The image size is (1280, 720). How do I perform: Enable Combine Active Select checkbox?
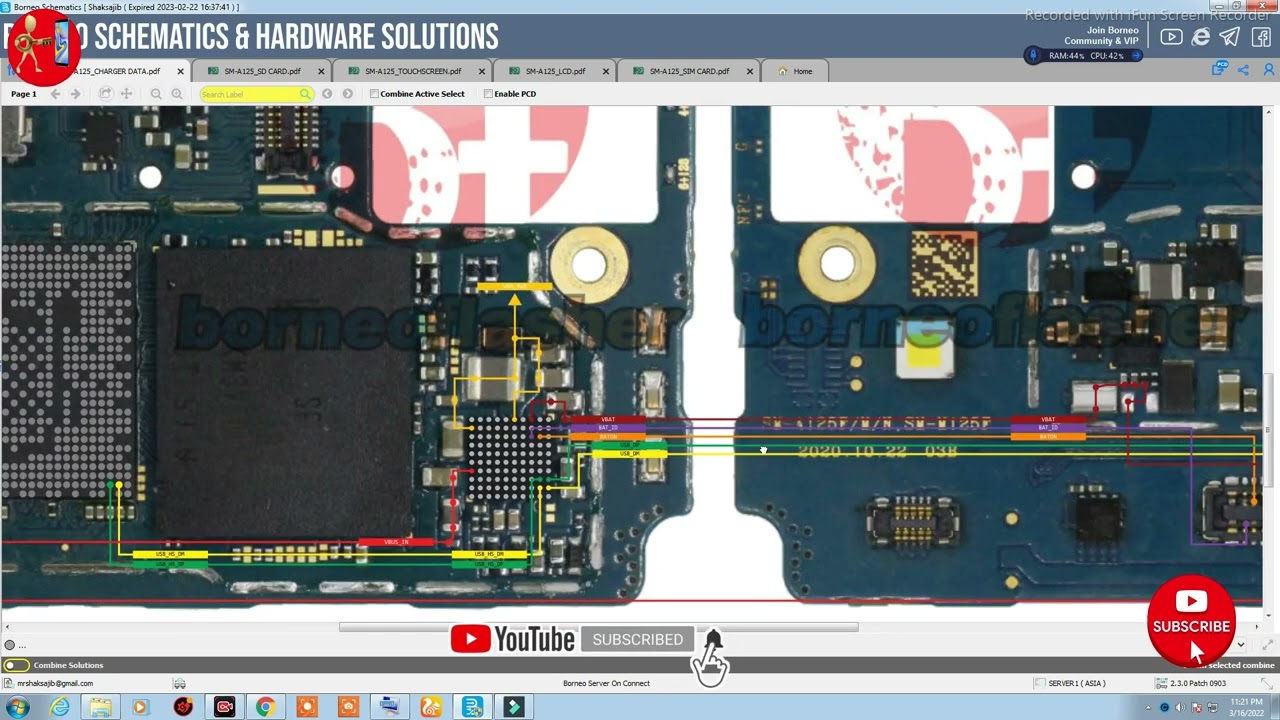(x=374, y=94)
